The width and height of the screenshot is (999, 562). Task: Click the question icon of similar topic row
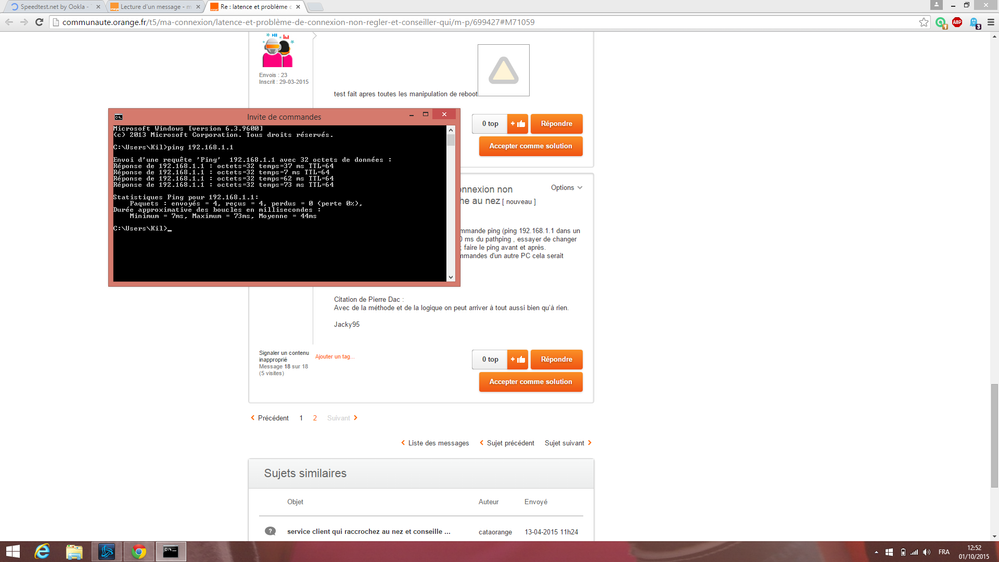(x=270, y=531)
